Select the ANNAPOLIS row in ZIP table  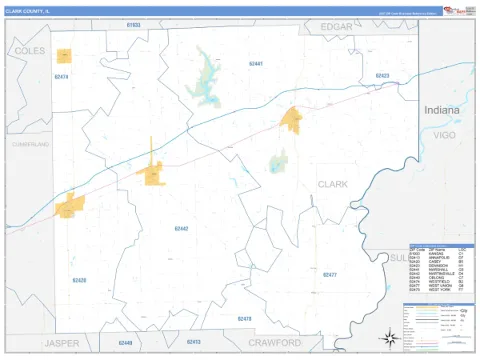pos(436,257)
